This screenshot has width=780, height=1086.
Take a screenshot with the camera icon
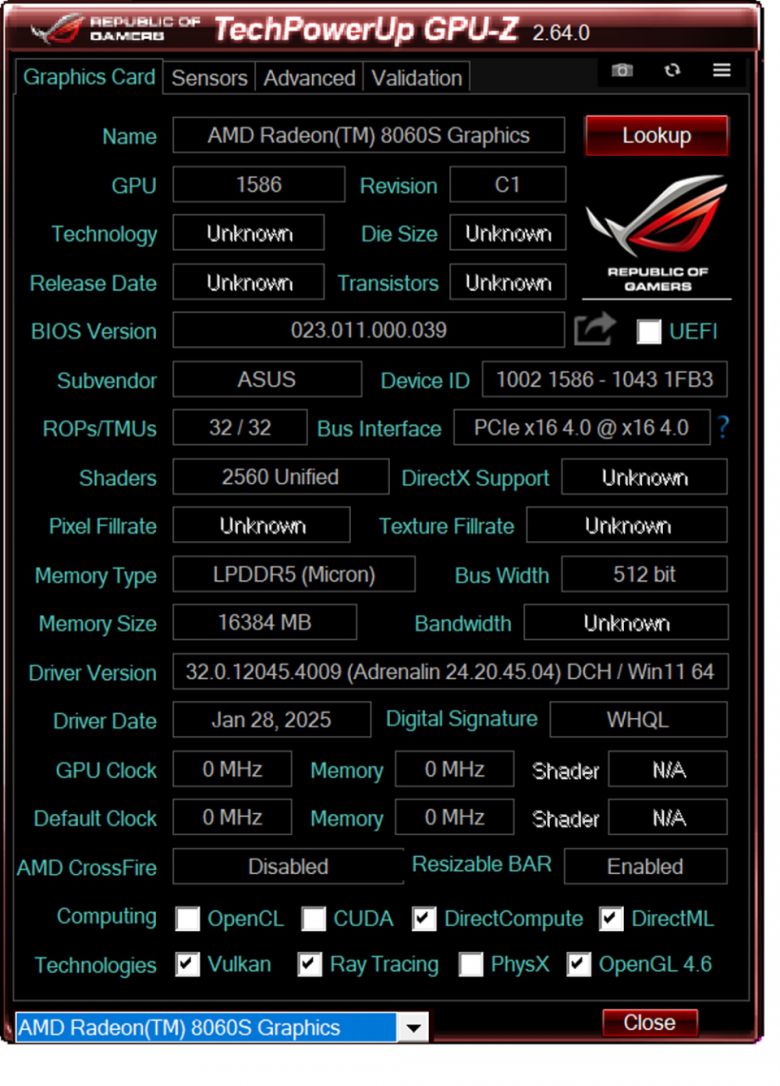[x=622, y=70]
